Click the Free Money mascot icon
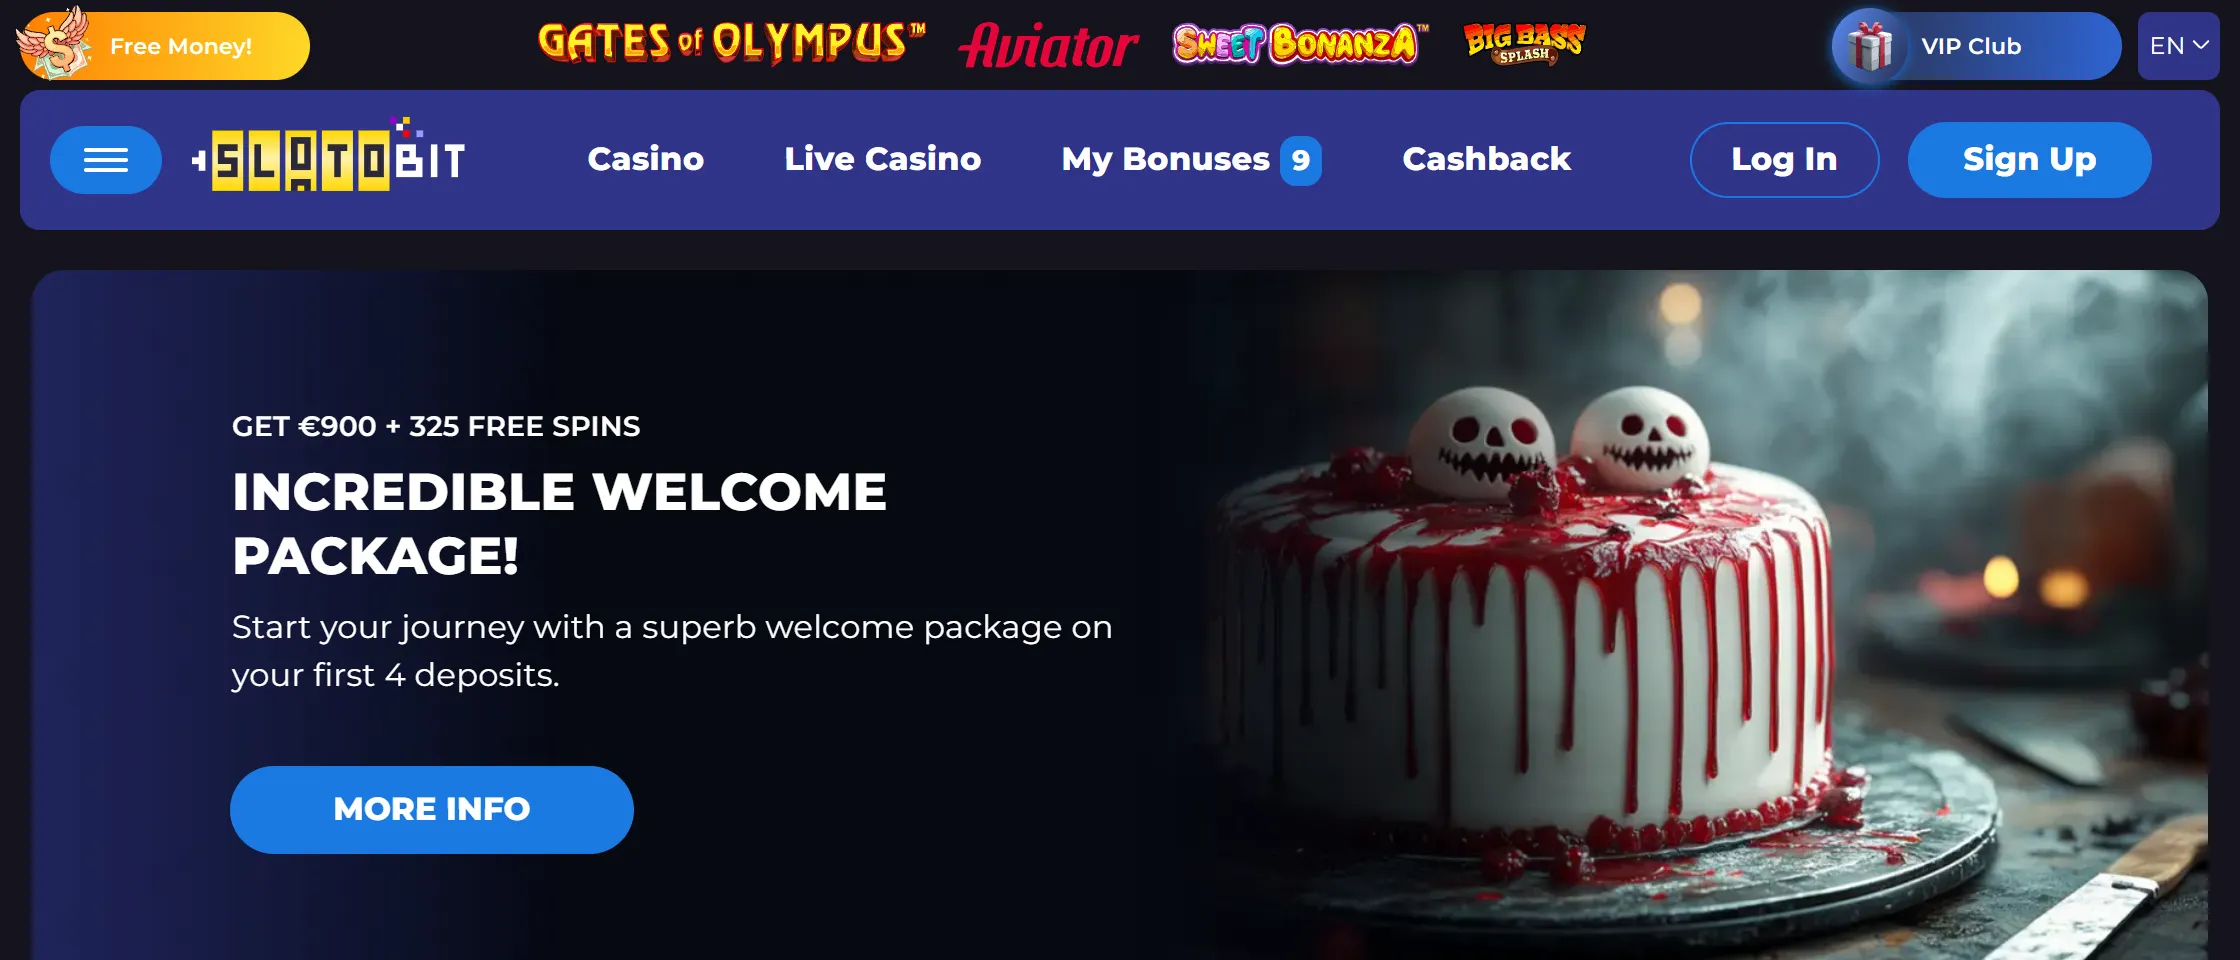Viewport: 2240px width, 960px height. coord(56,42)
